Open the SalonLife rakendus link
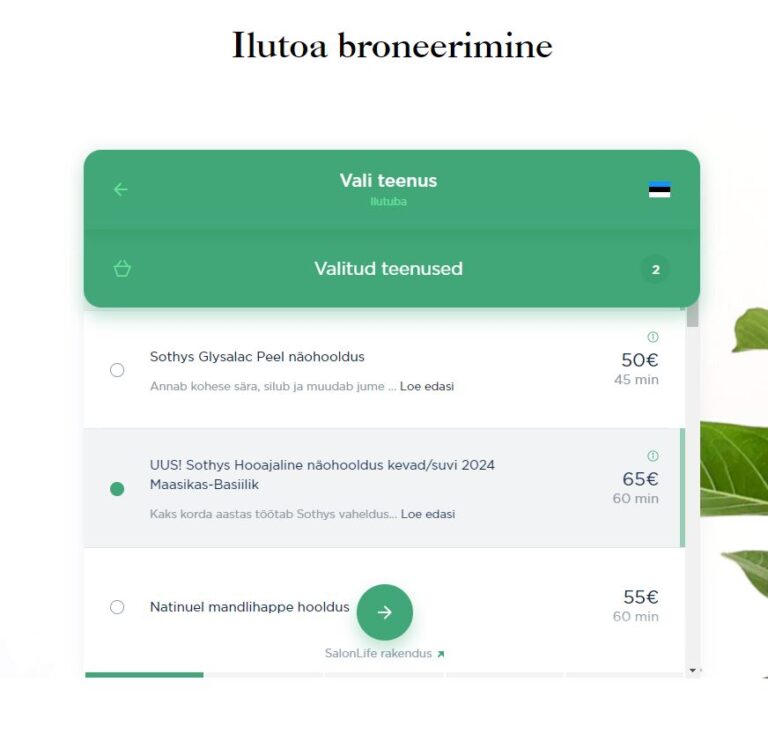Viewport: 768px width, 734px height. pos(384,653)
